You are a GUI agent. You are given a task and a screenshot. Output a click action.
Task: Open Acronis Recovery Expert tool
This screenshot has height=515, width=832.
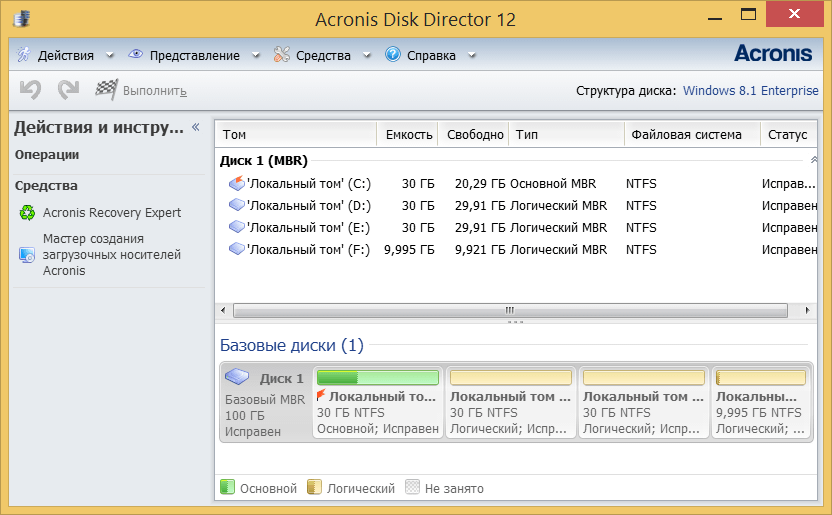coord(111,212)
